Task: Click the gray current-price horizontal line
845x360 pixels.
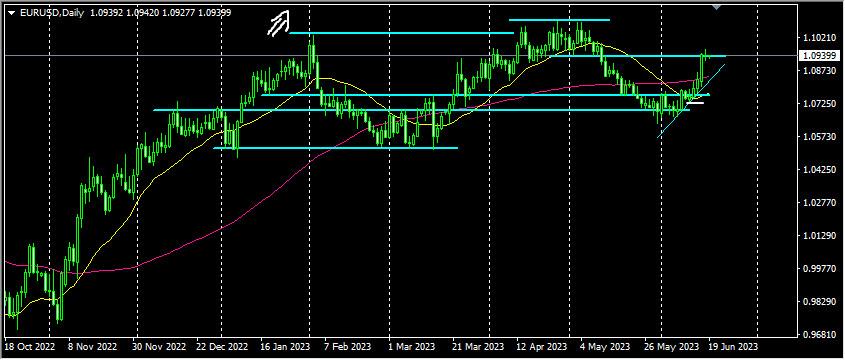Action: (399, 55)
